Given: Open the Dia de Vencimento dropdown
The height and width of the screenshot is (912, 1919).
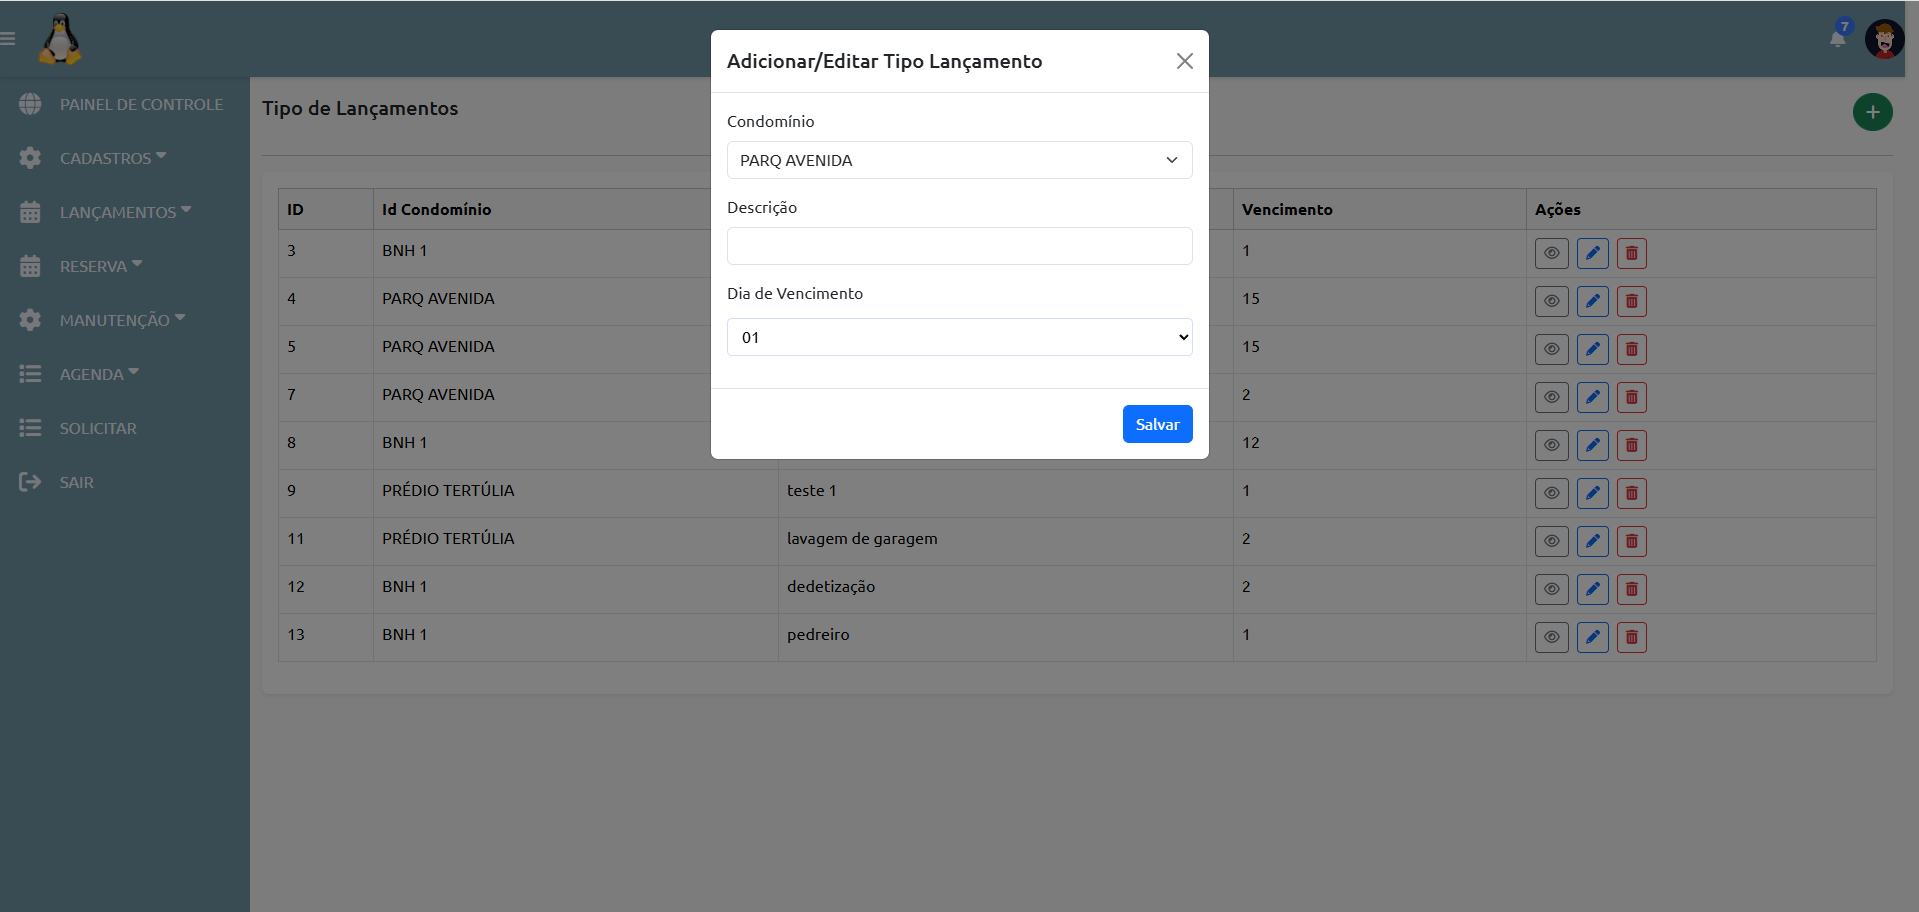Looking at the screenshot, I should 959,337.
